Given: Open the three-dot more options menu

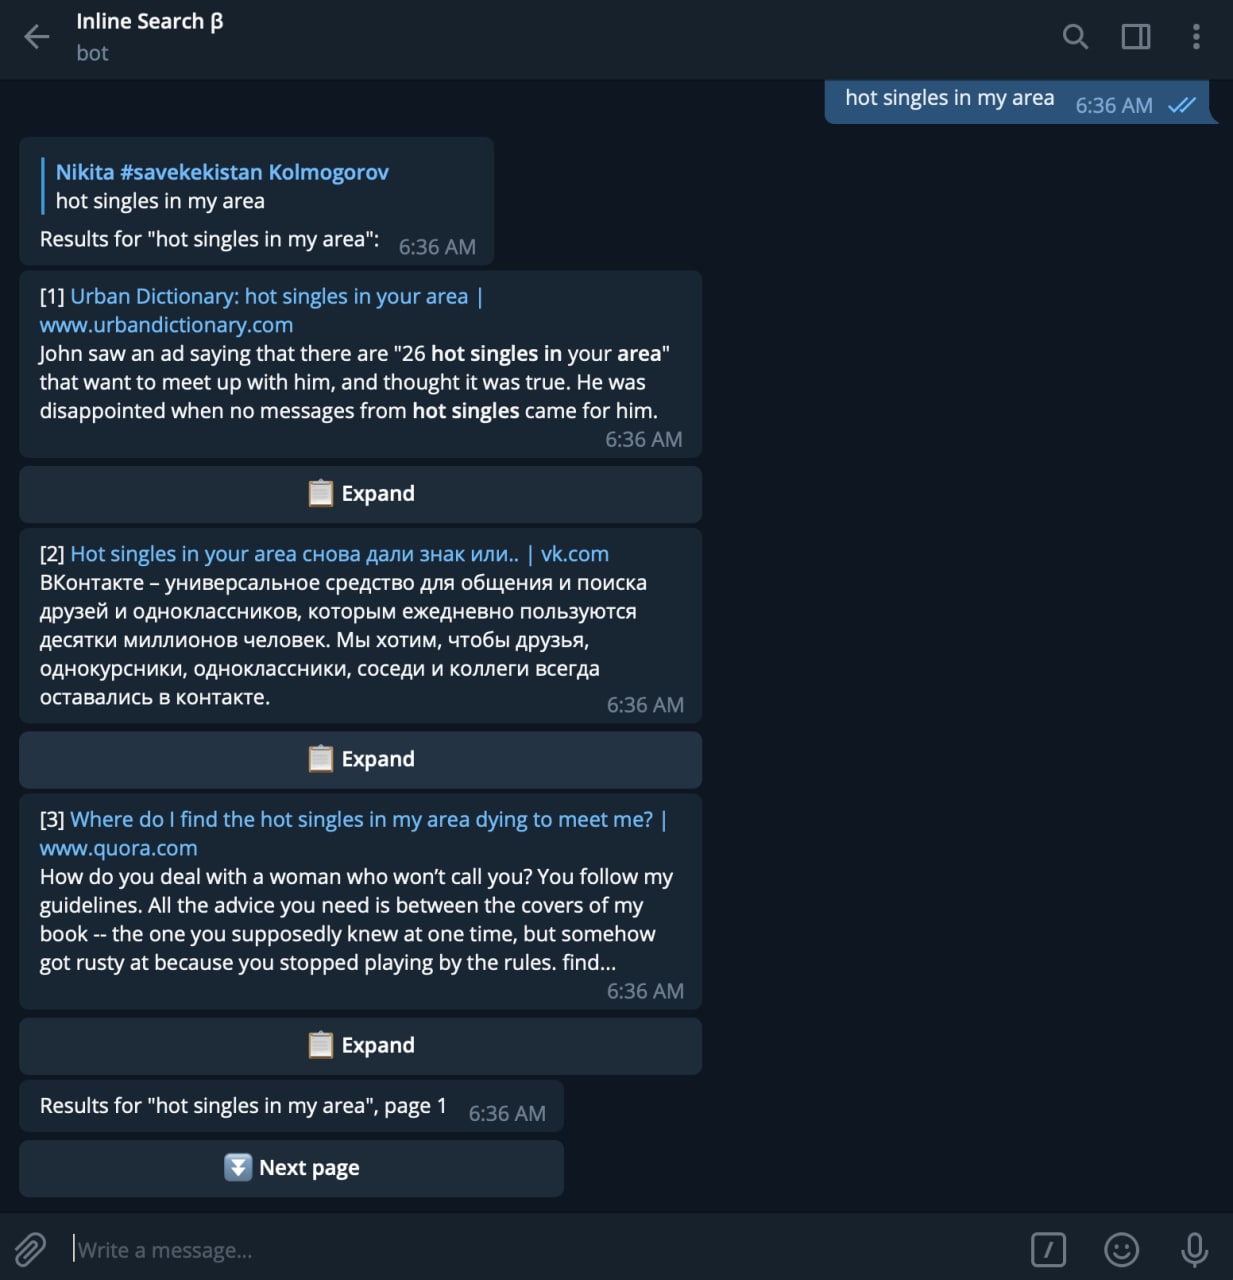Looking at the screenshot, I should (1196, 37).
